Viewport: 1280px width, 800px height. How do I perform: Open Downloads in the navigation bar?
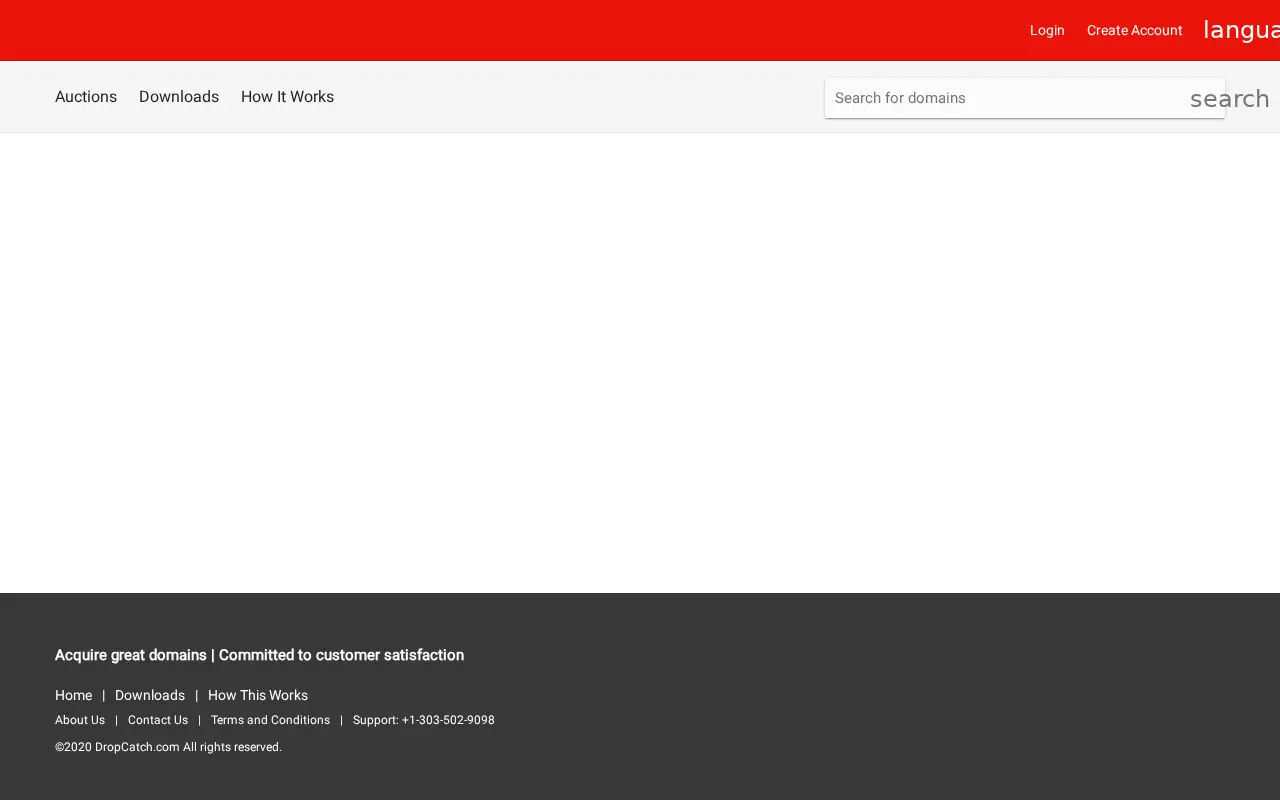click(179, 97)
